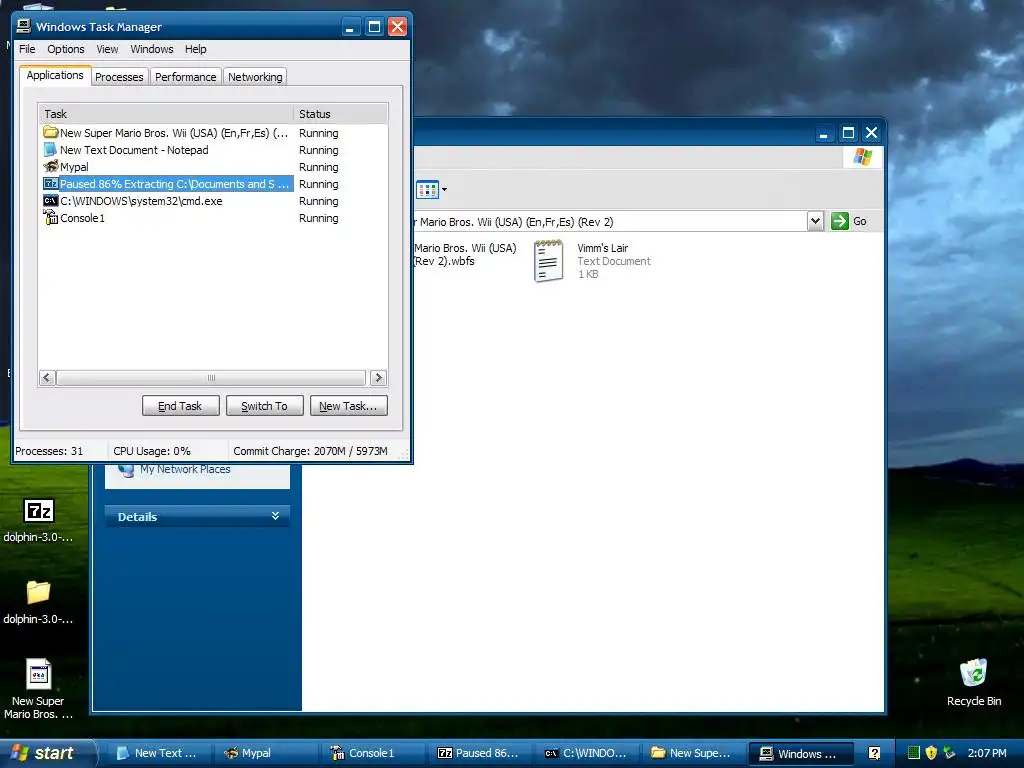This screenshot has height=768, width=1024.
Task: Switch to the Networking tab
Action: 255,77
